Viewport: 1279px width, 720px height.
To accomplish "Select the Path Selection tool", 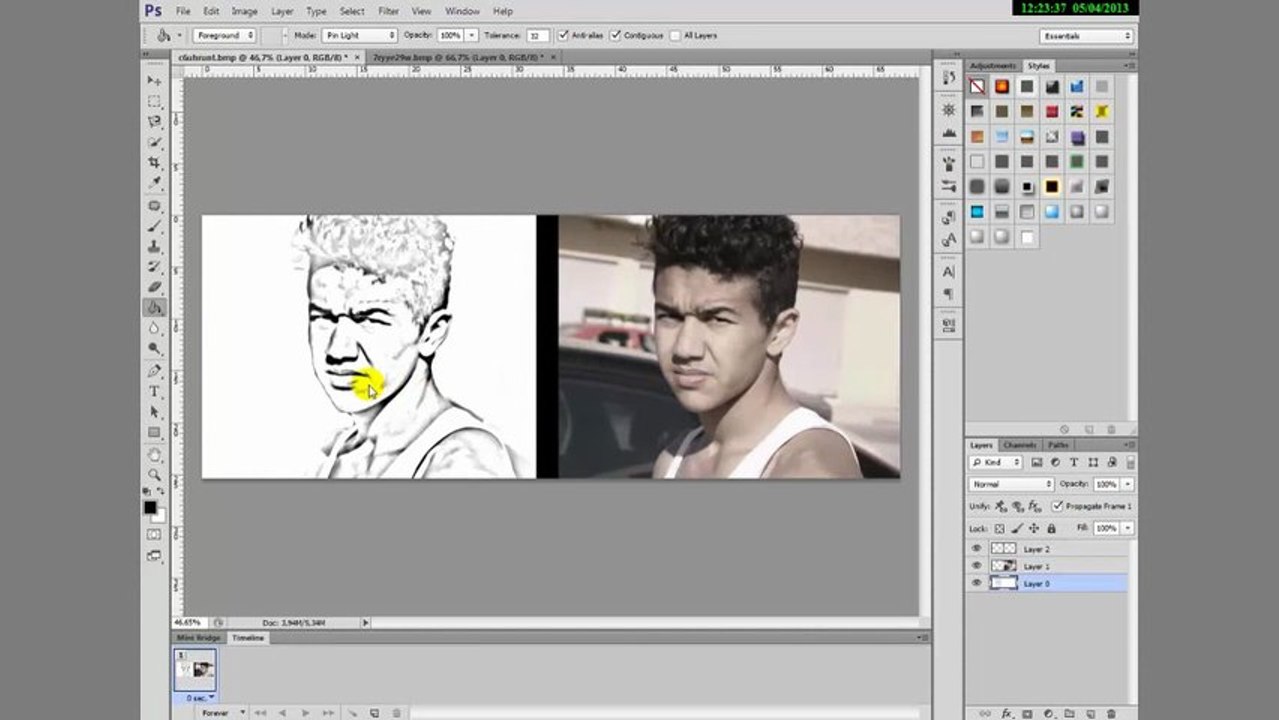I will point(154,412).
